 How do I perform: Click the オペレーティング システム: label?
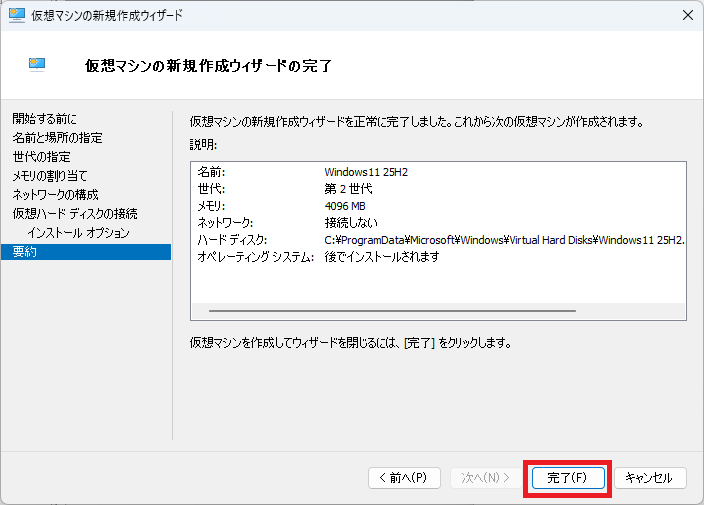tap(255, 257)
